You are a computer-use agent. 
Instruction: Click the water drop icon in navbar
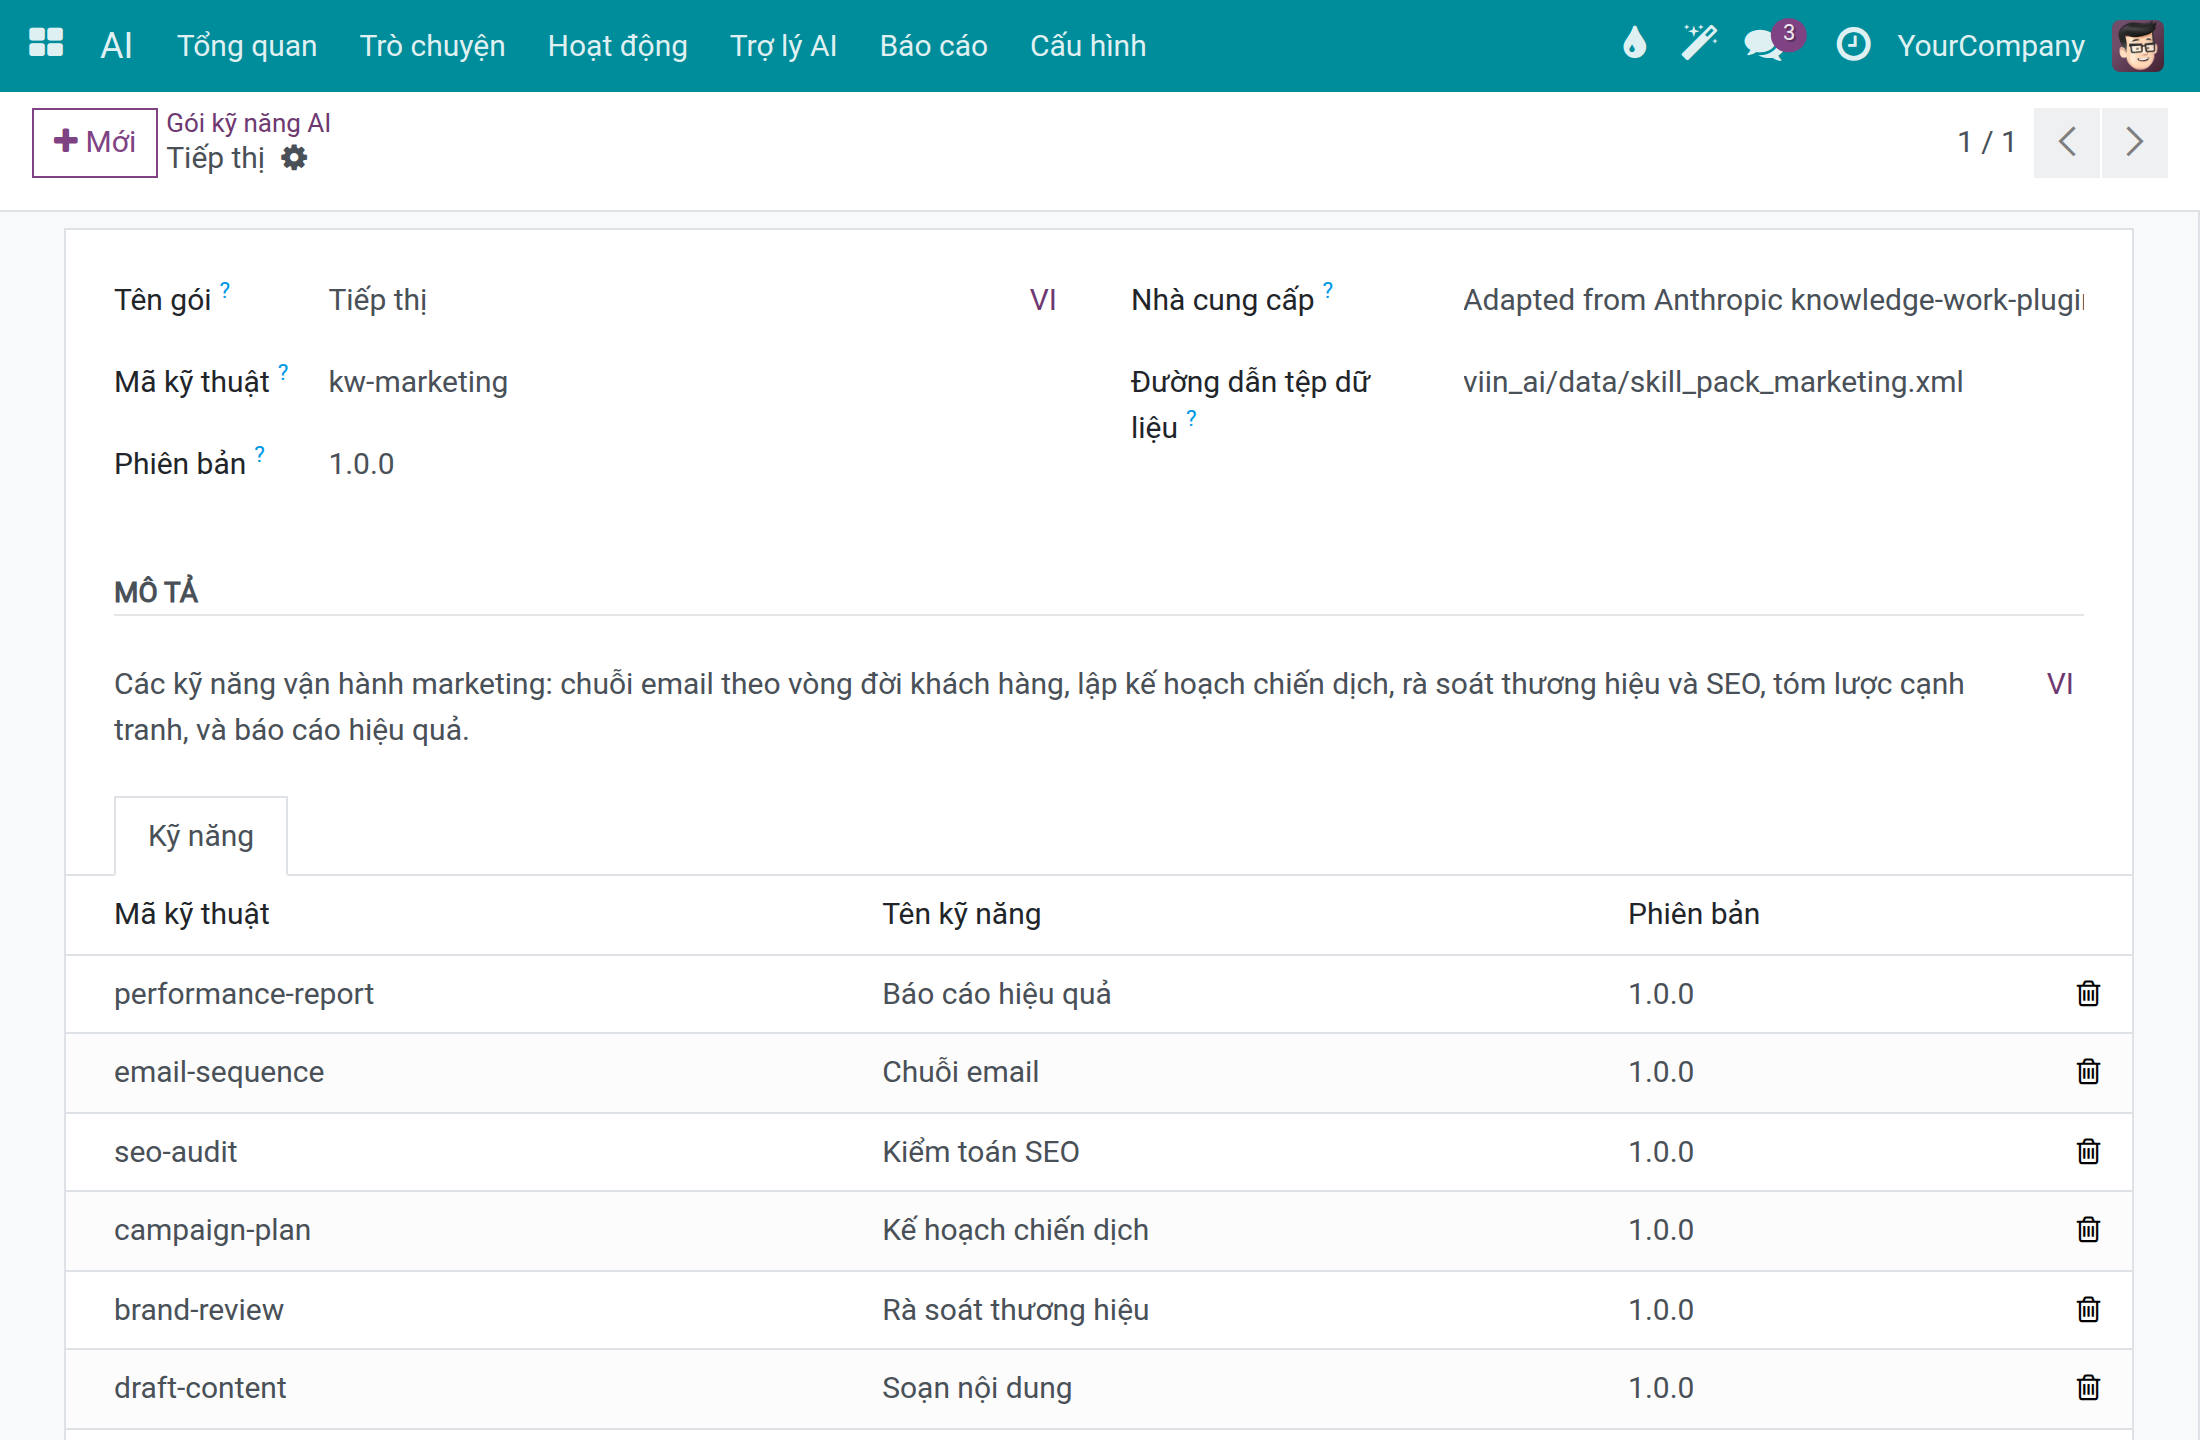[1634, 45]
